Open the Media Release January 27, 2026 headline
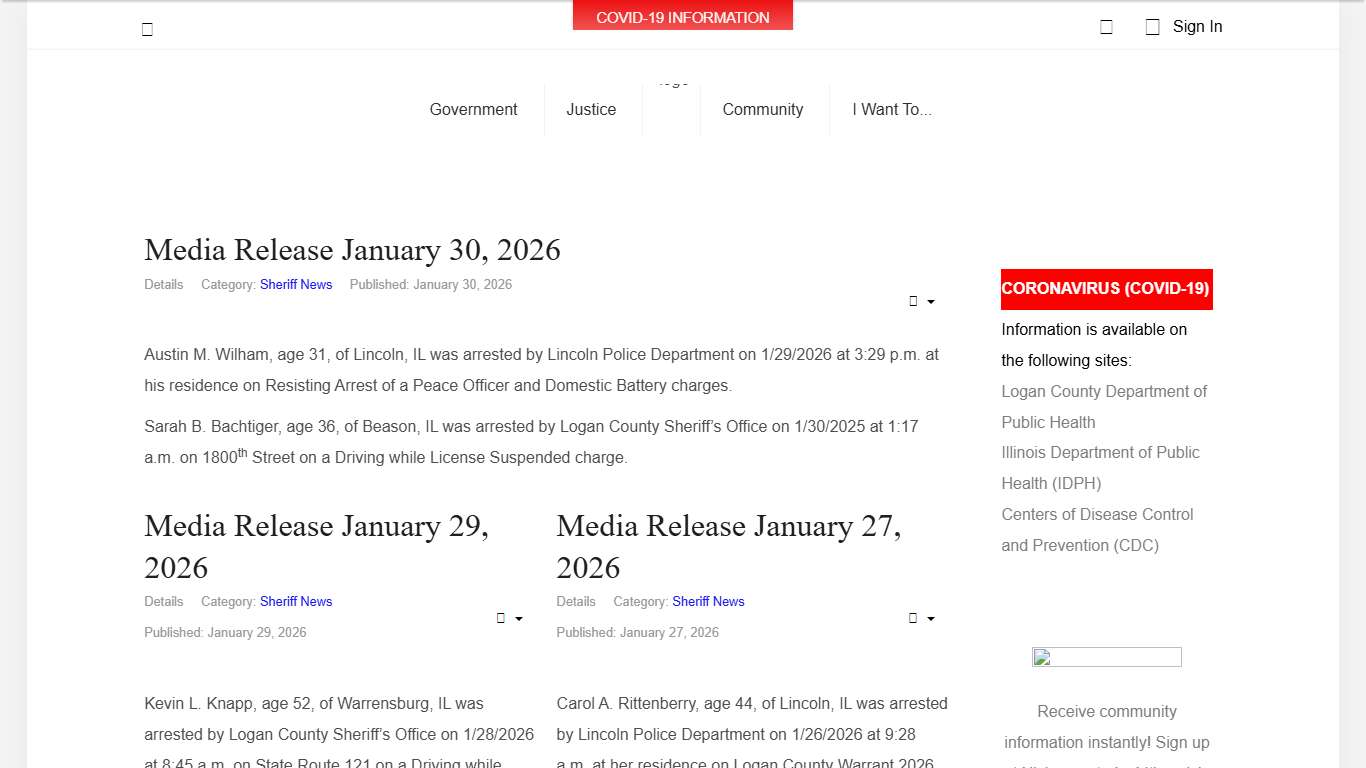 728,546
